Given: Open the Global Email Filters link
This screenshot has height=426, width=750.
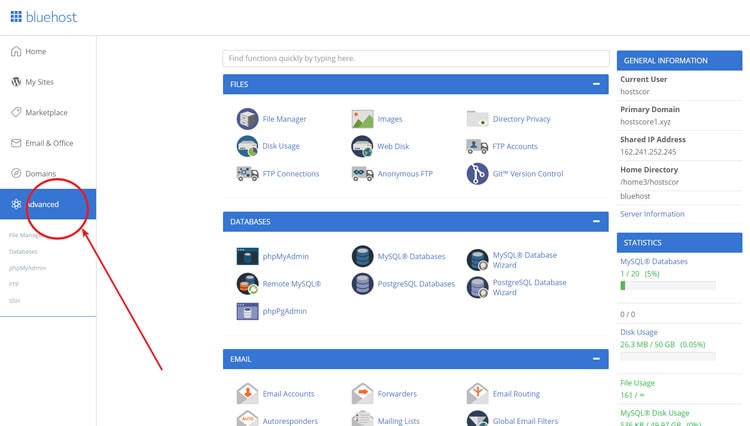Looking at the screenshot, I should pyautogui.click(x=525, y=421).
